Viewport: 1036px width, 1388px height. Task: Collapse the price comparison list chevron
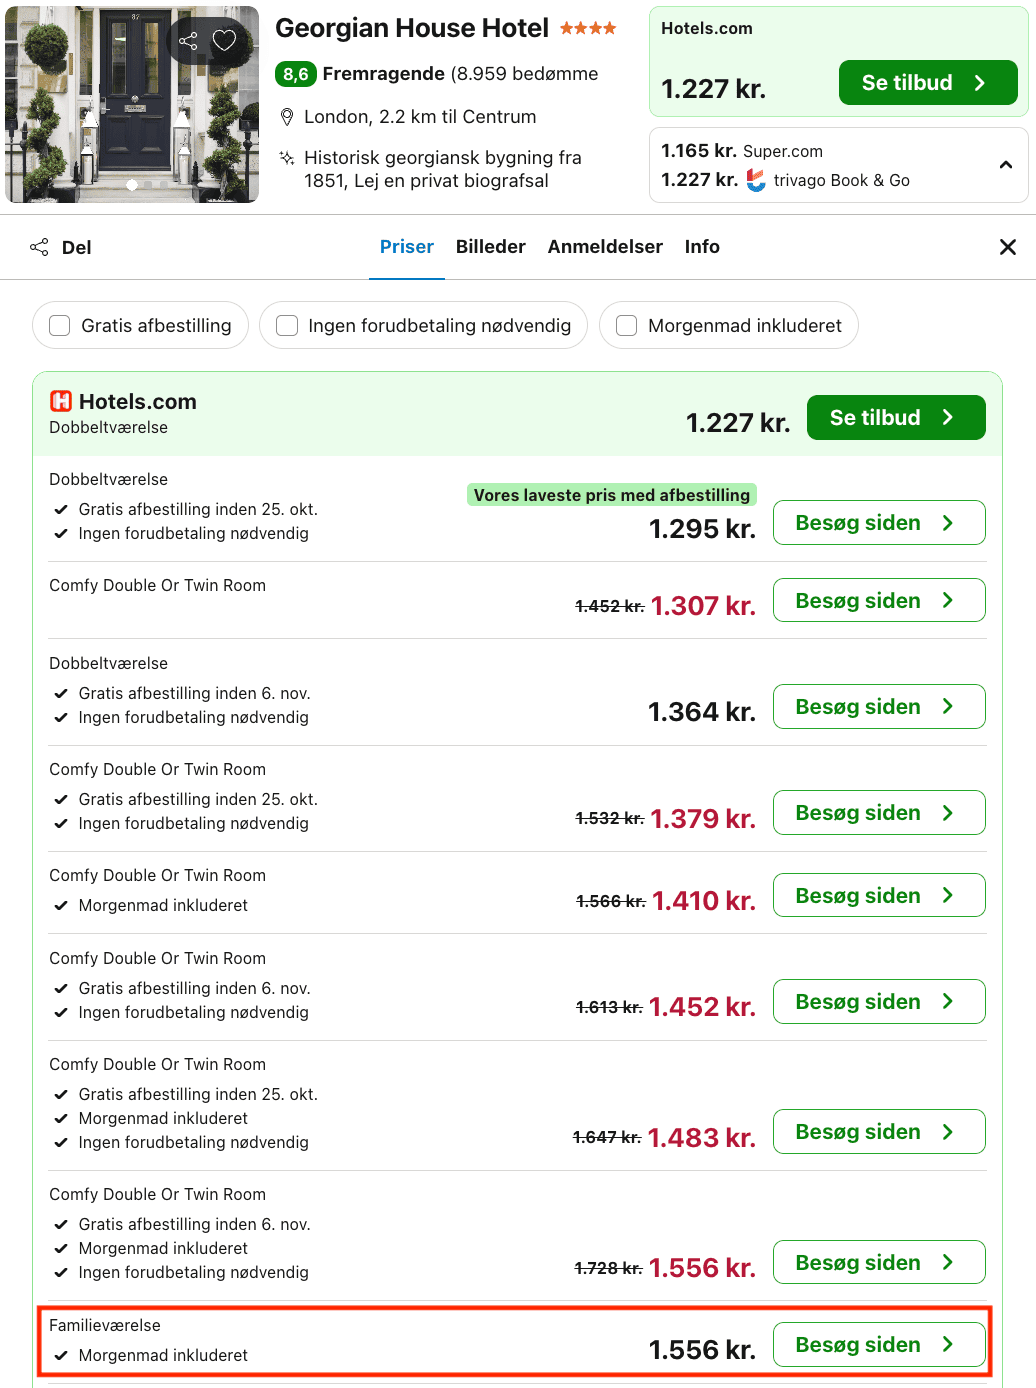(x=1006, y=165)
